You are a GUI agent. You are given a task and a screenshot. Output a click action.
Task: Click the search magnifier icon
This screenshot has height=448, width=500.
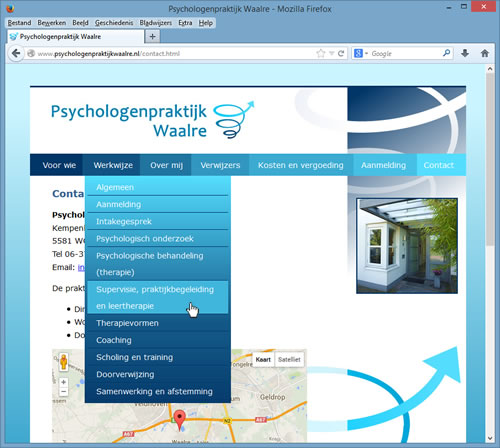pyautogui.click(x=446, y=53)
